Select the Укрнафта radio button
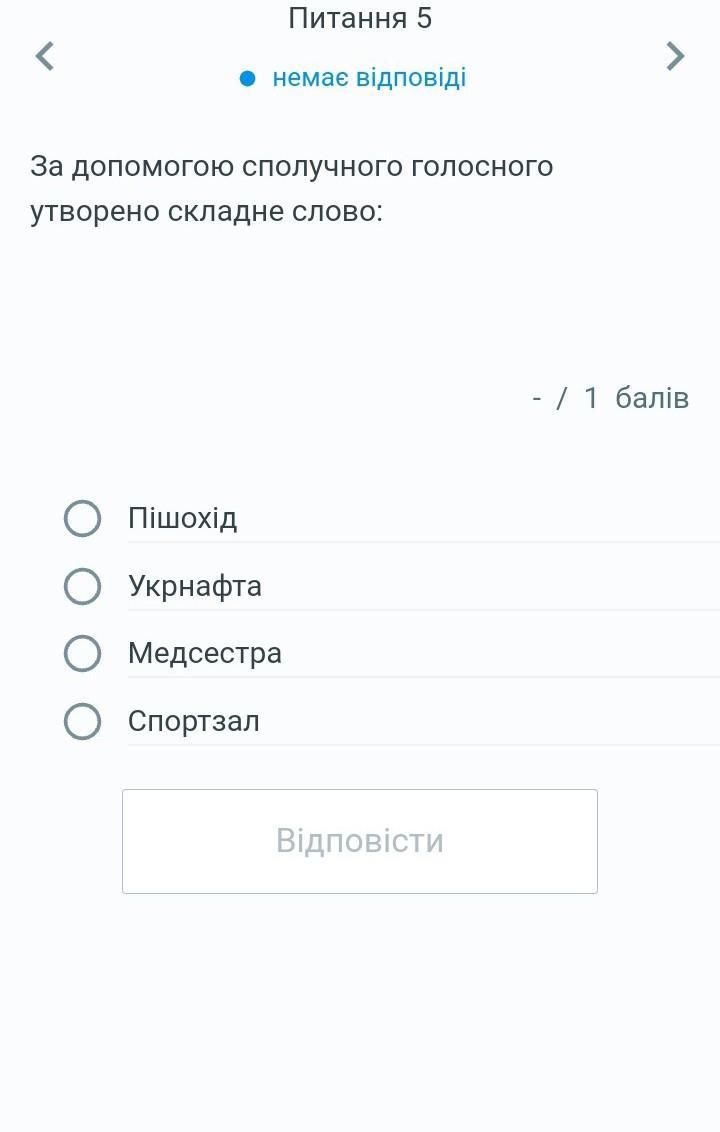The width and height of the screenshot is (720, 1132). [x=82, y=586]
